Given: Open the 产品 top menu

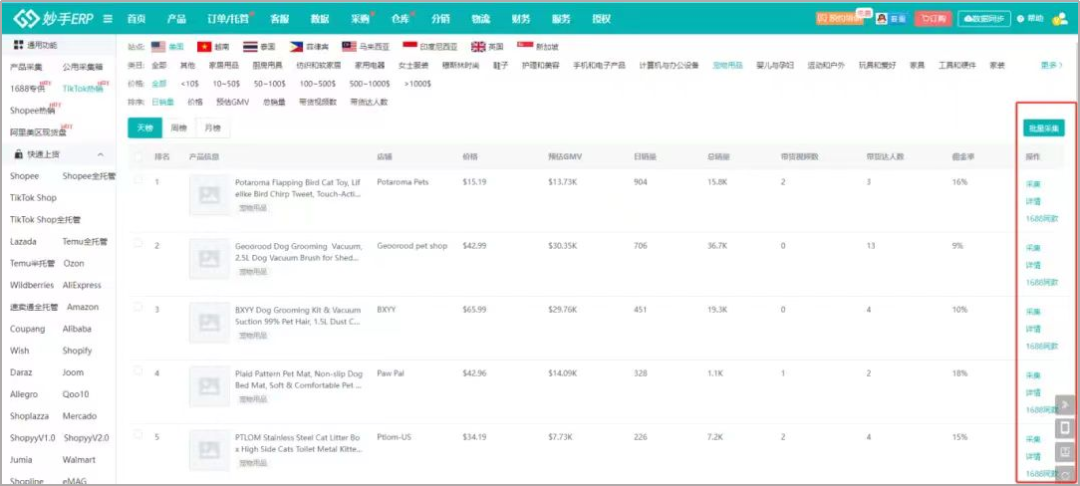Looking at the screenshot, I should (x=176, y=19).
